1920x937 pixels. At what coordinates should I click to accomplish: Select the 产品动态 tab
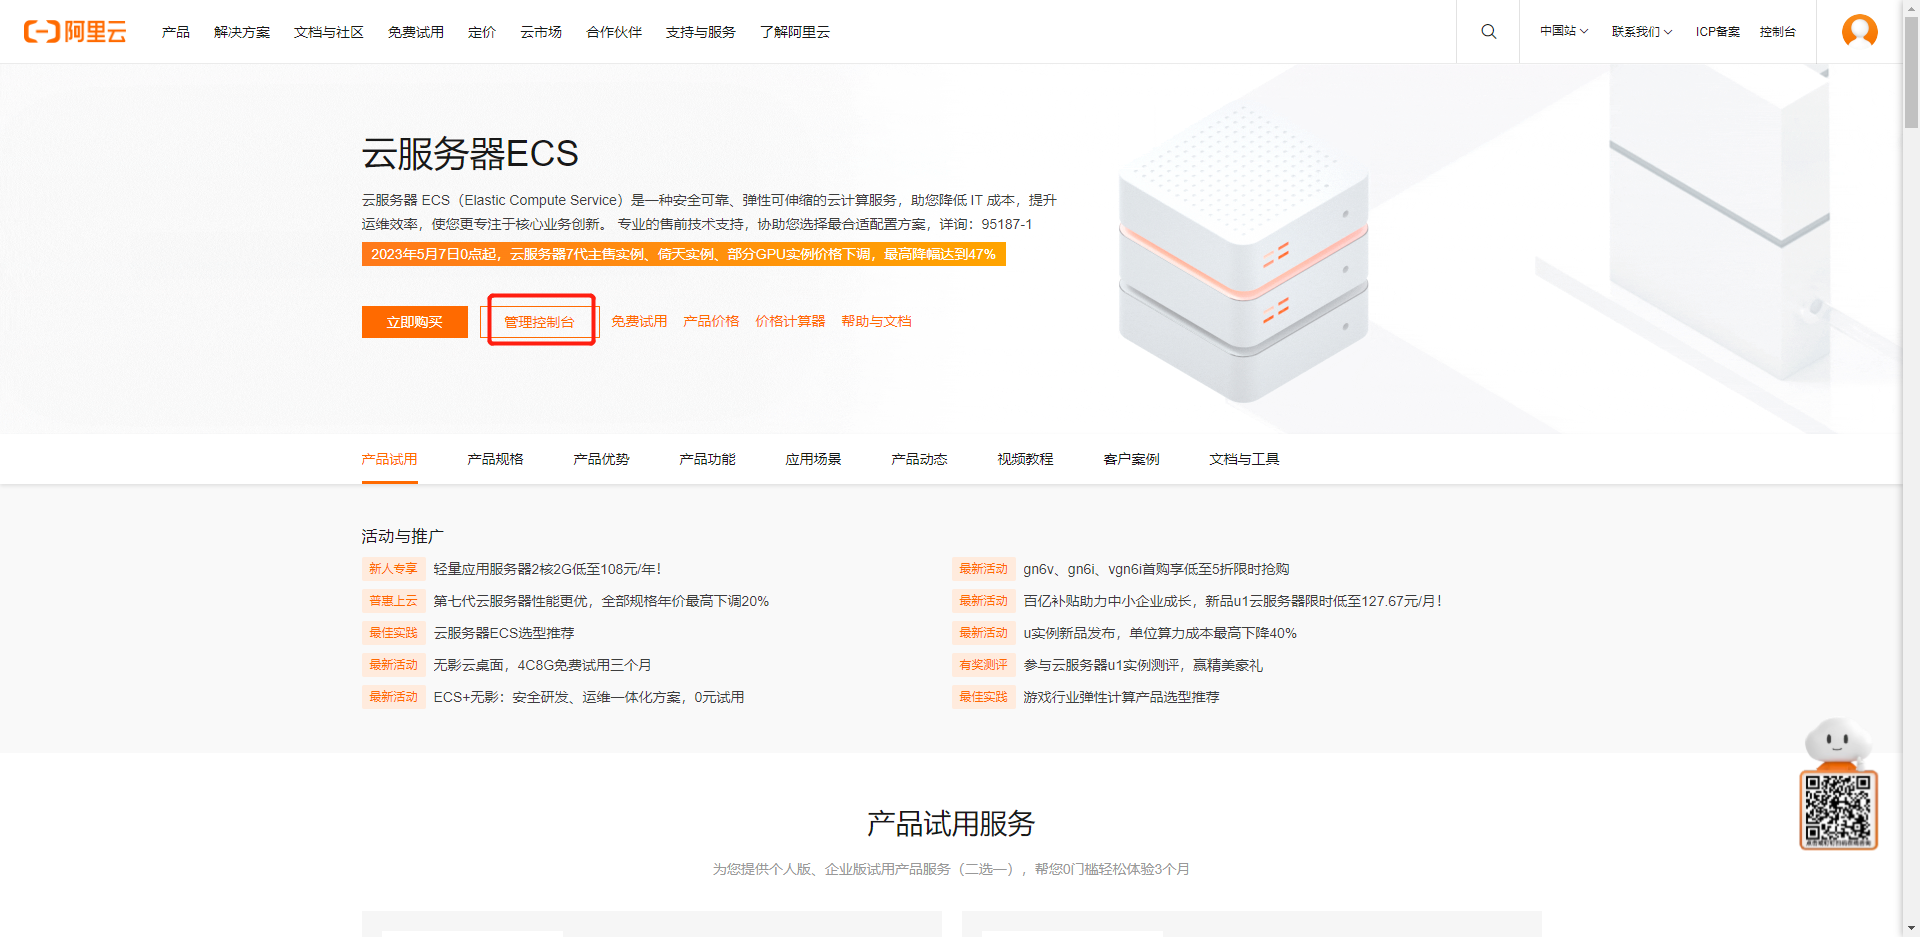(920, 459)
